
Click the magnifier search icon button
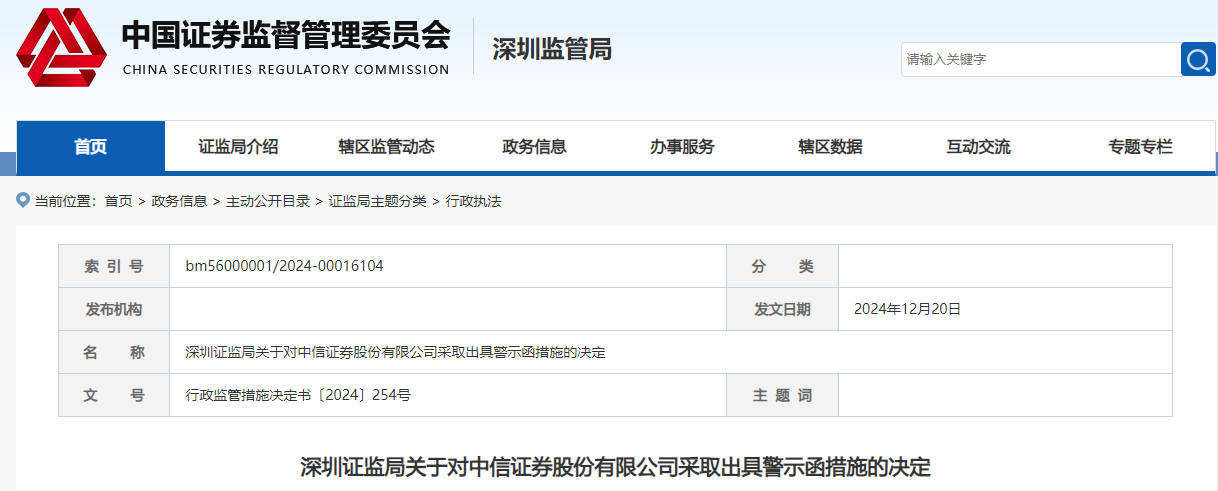point(1197,60)
